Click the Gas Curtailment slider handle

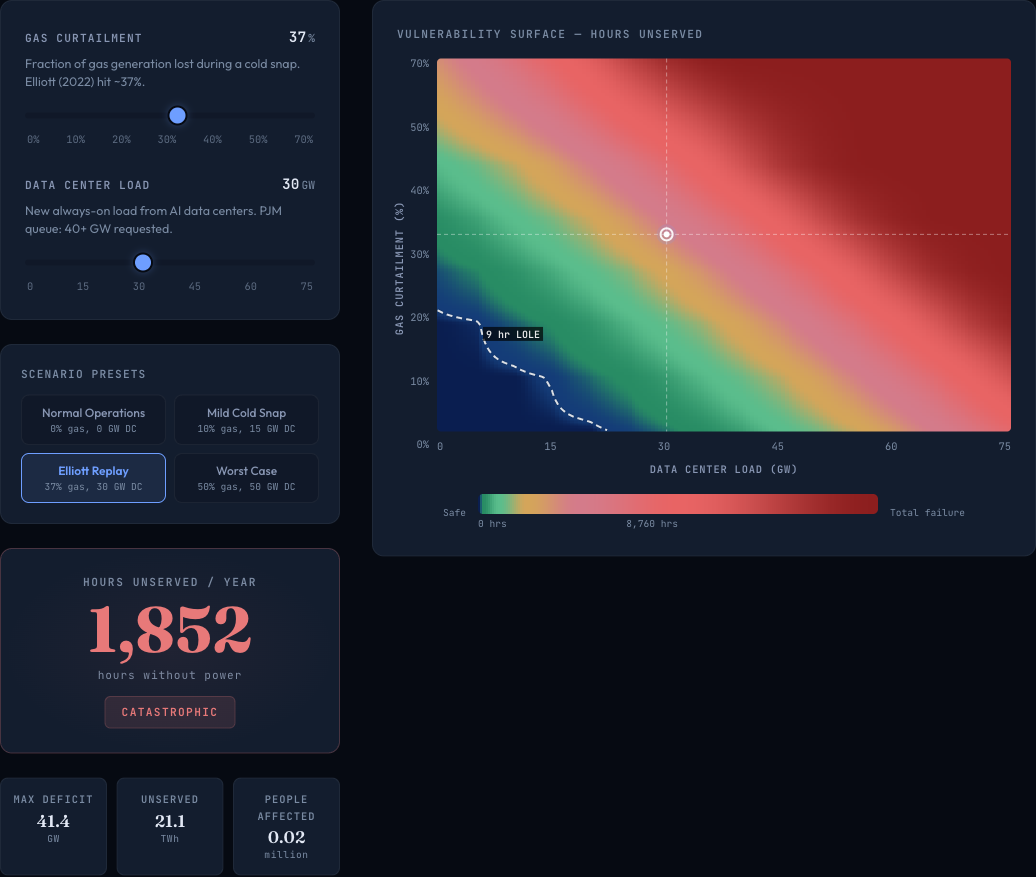click(177, 116)
